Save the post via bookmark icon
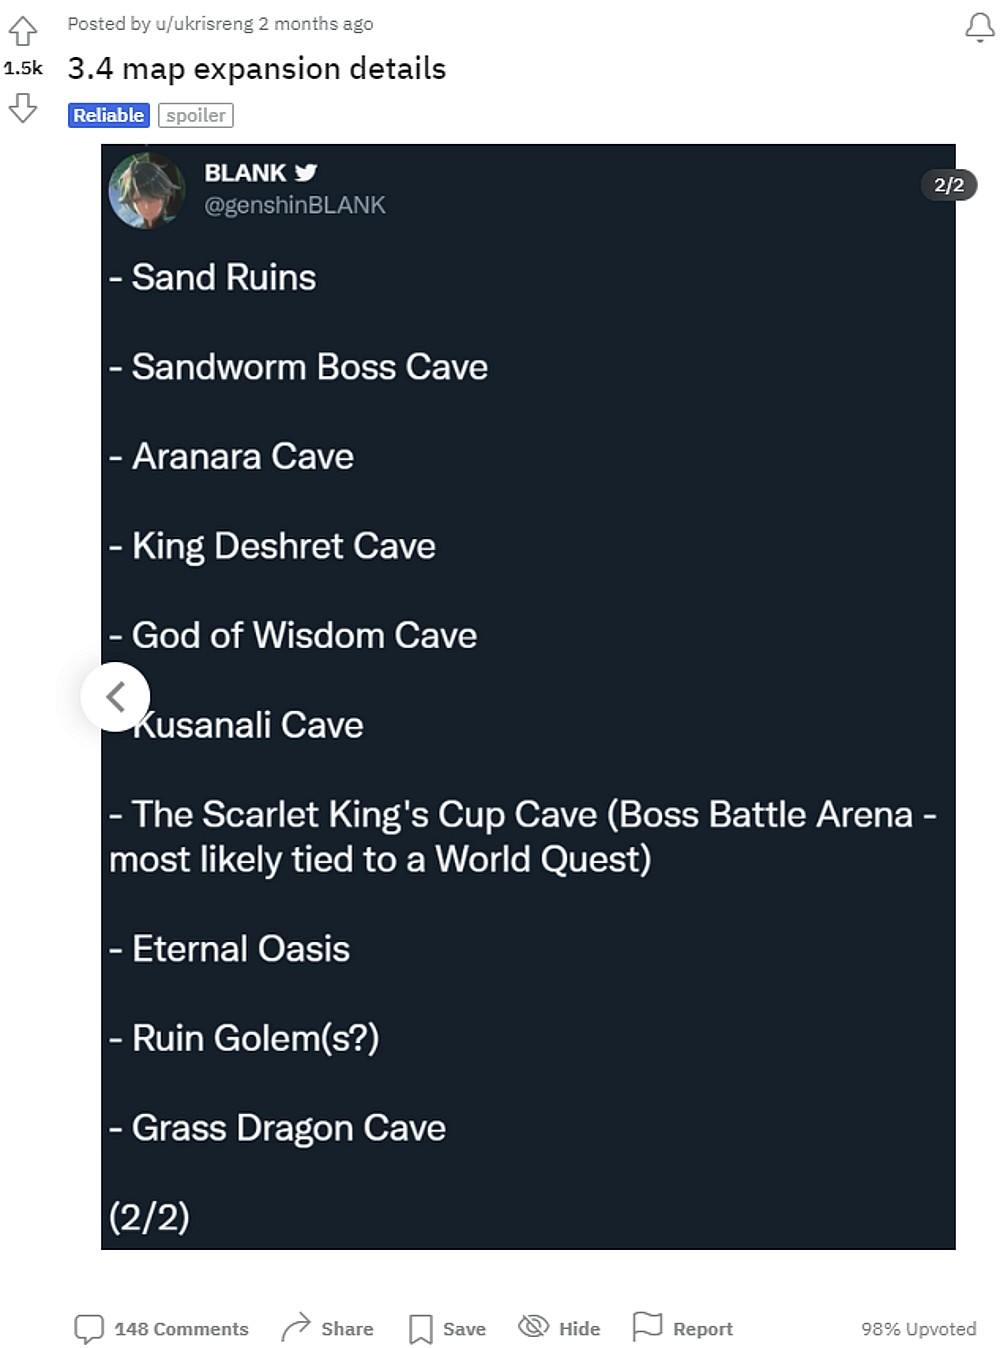1000x1348 pixels. [421, 1327]
